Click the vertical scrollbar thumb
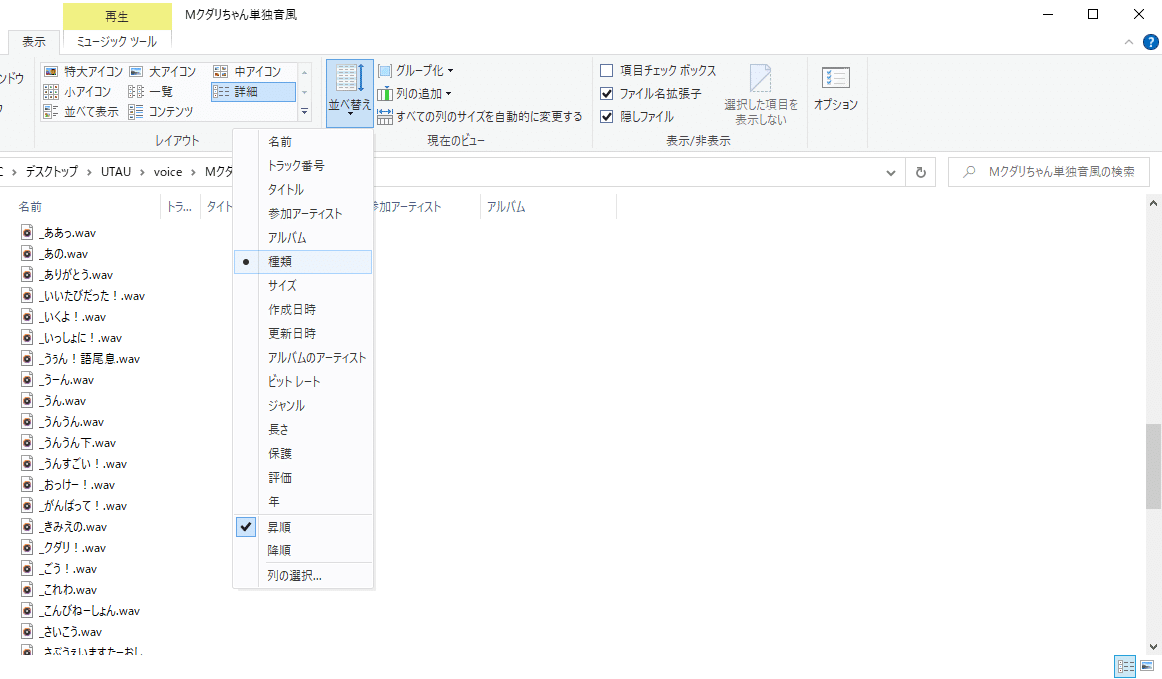This screenshot has height=679, width=1162. [x=1153, y=466]
